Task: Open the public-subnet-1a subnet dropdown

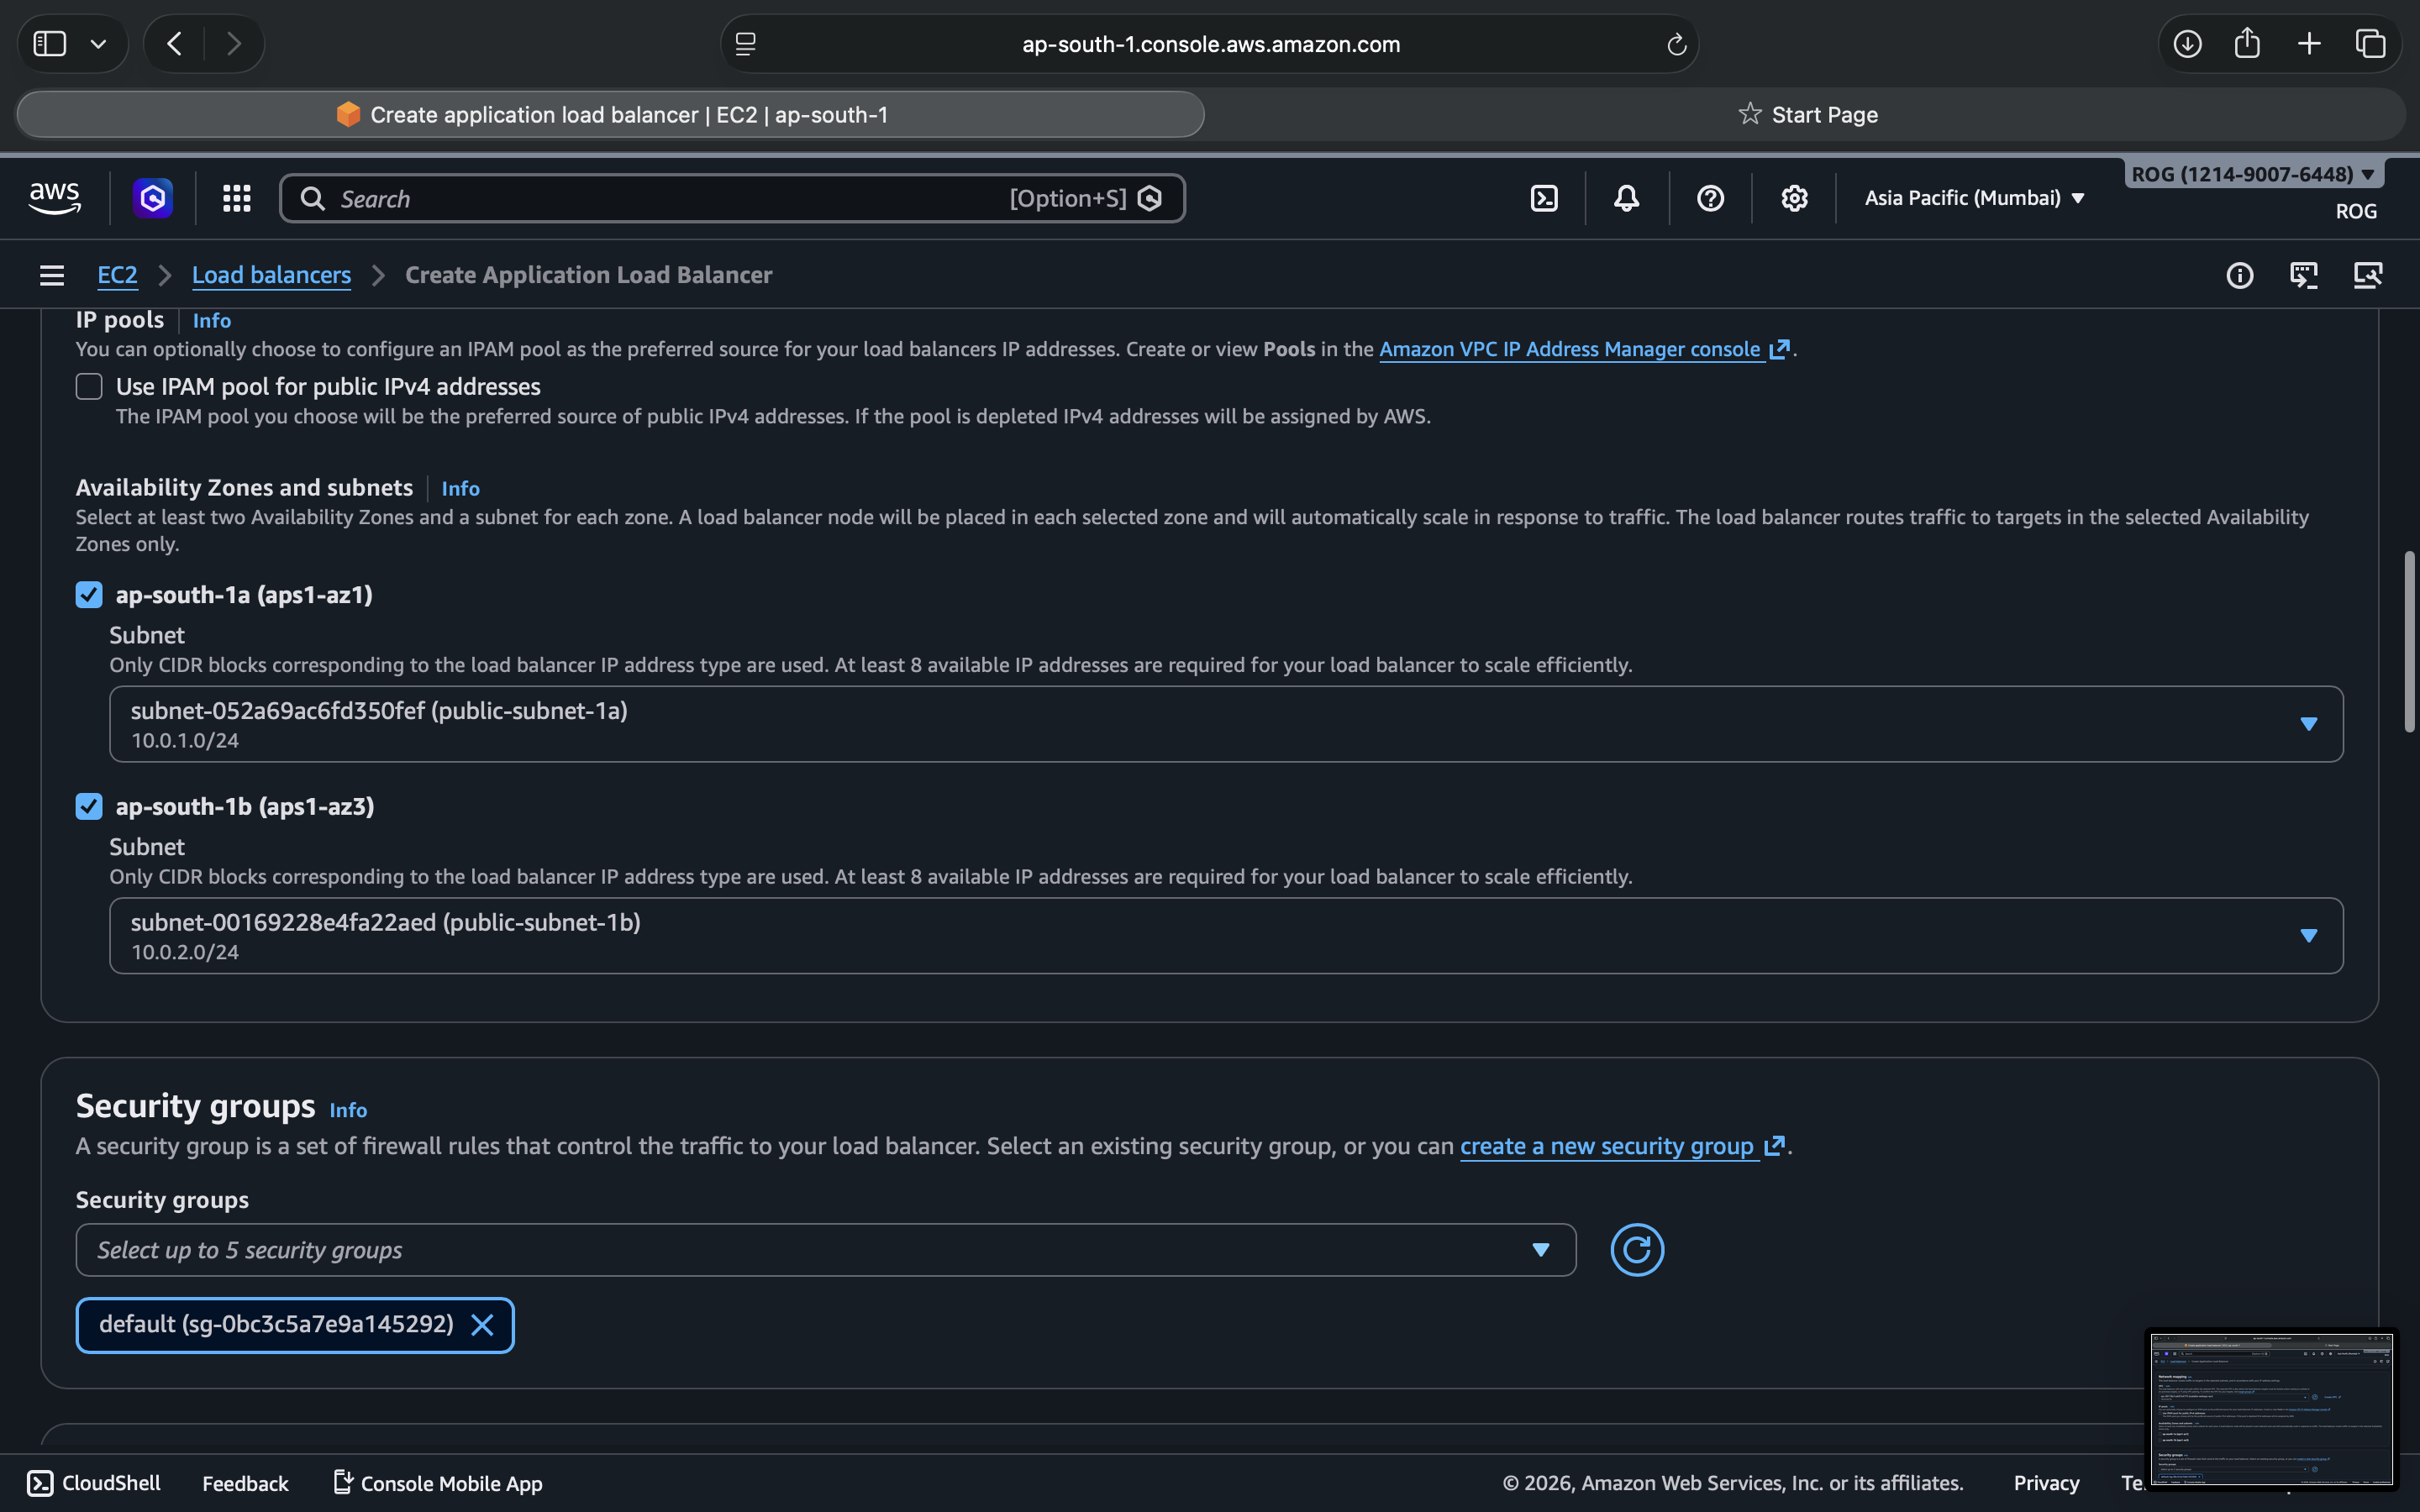Action: (1225, 724)
